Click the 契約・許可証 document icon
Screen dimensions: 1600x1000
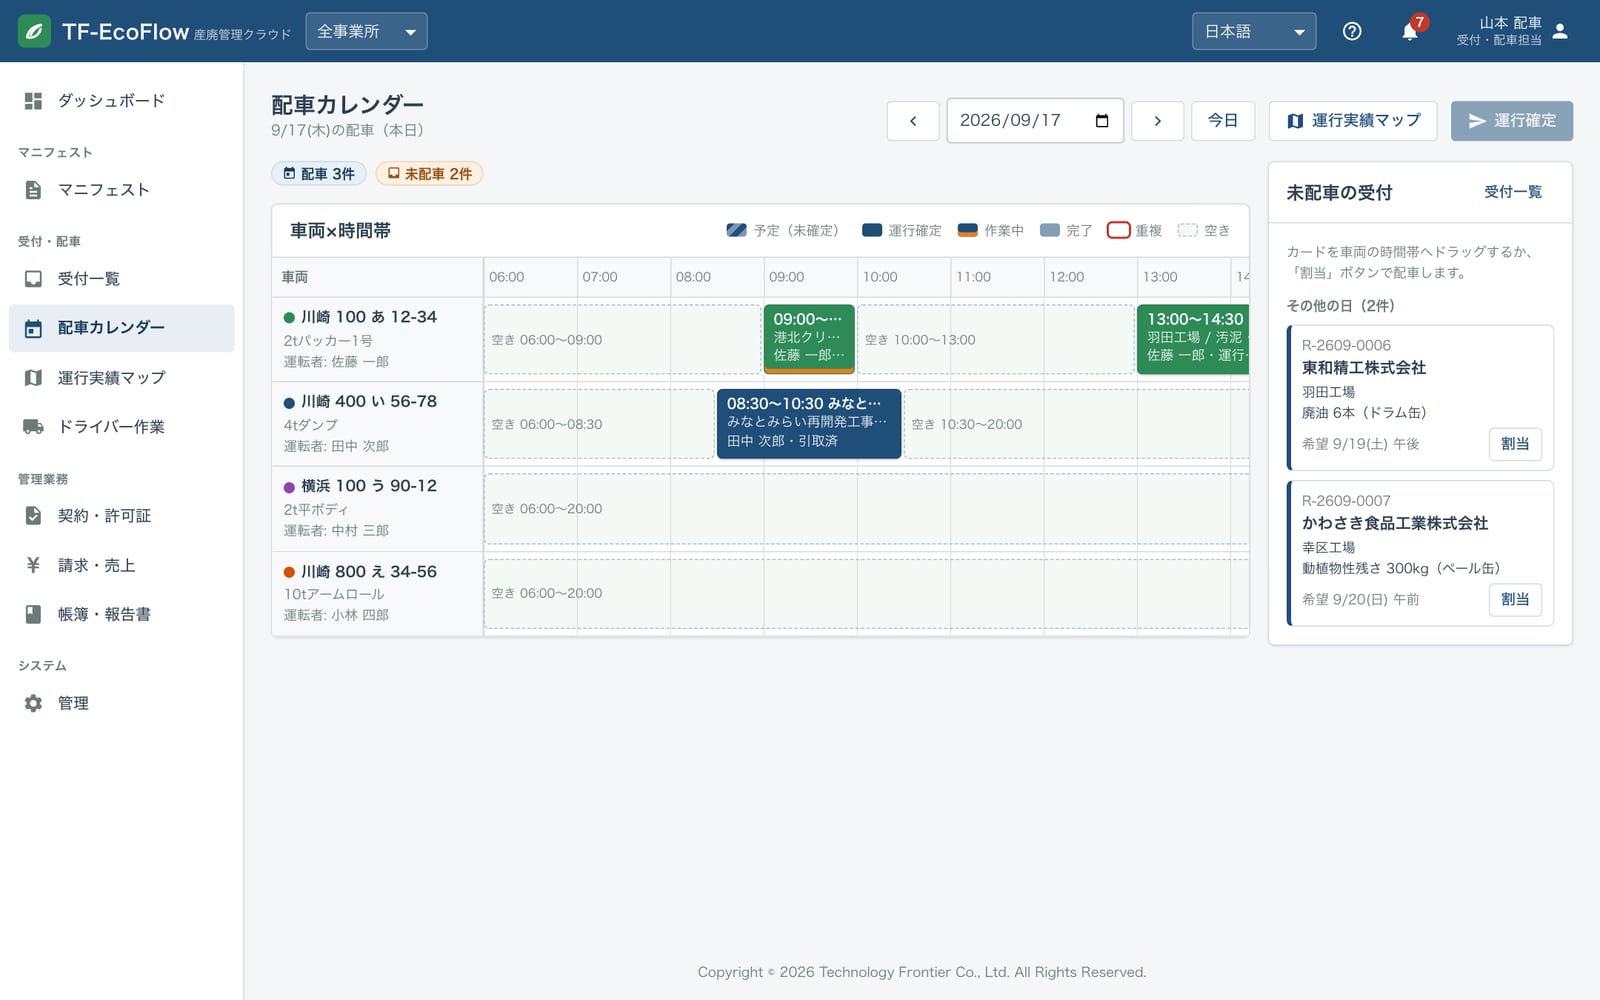click(x=33, y=516)
